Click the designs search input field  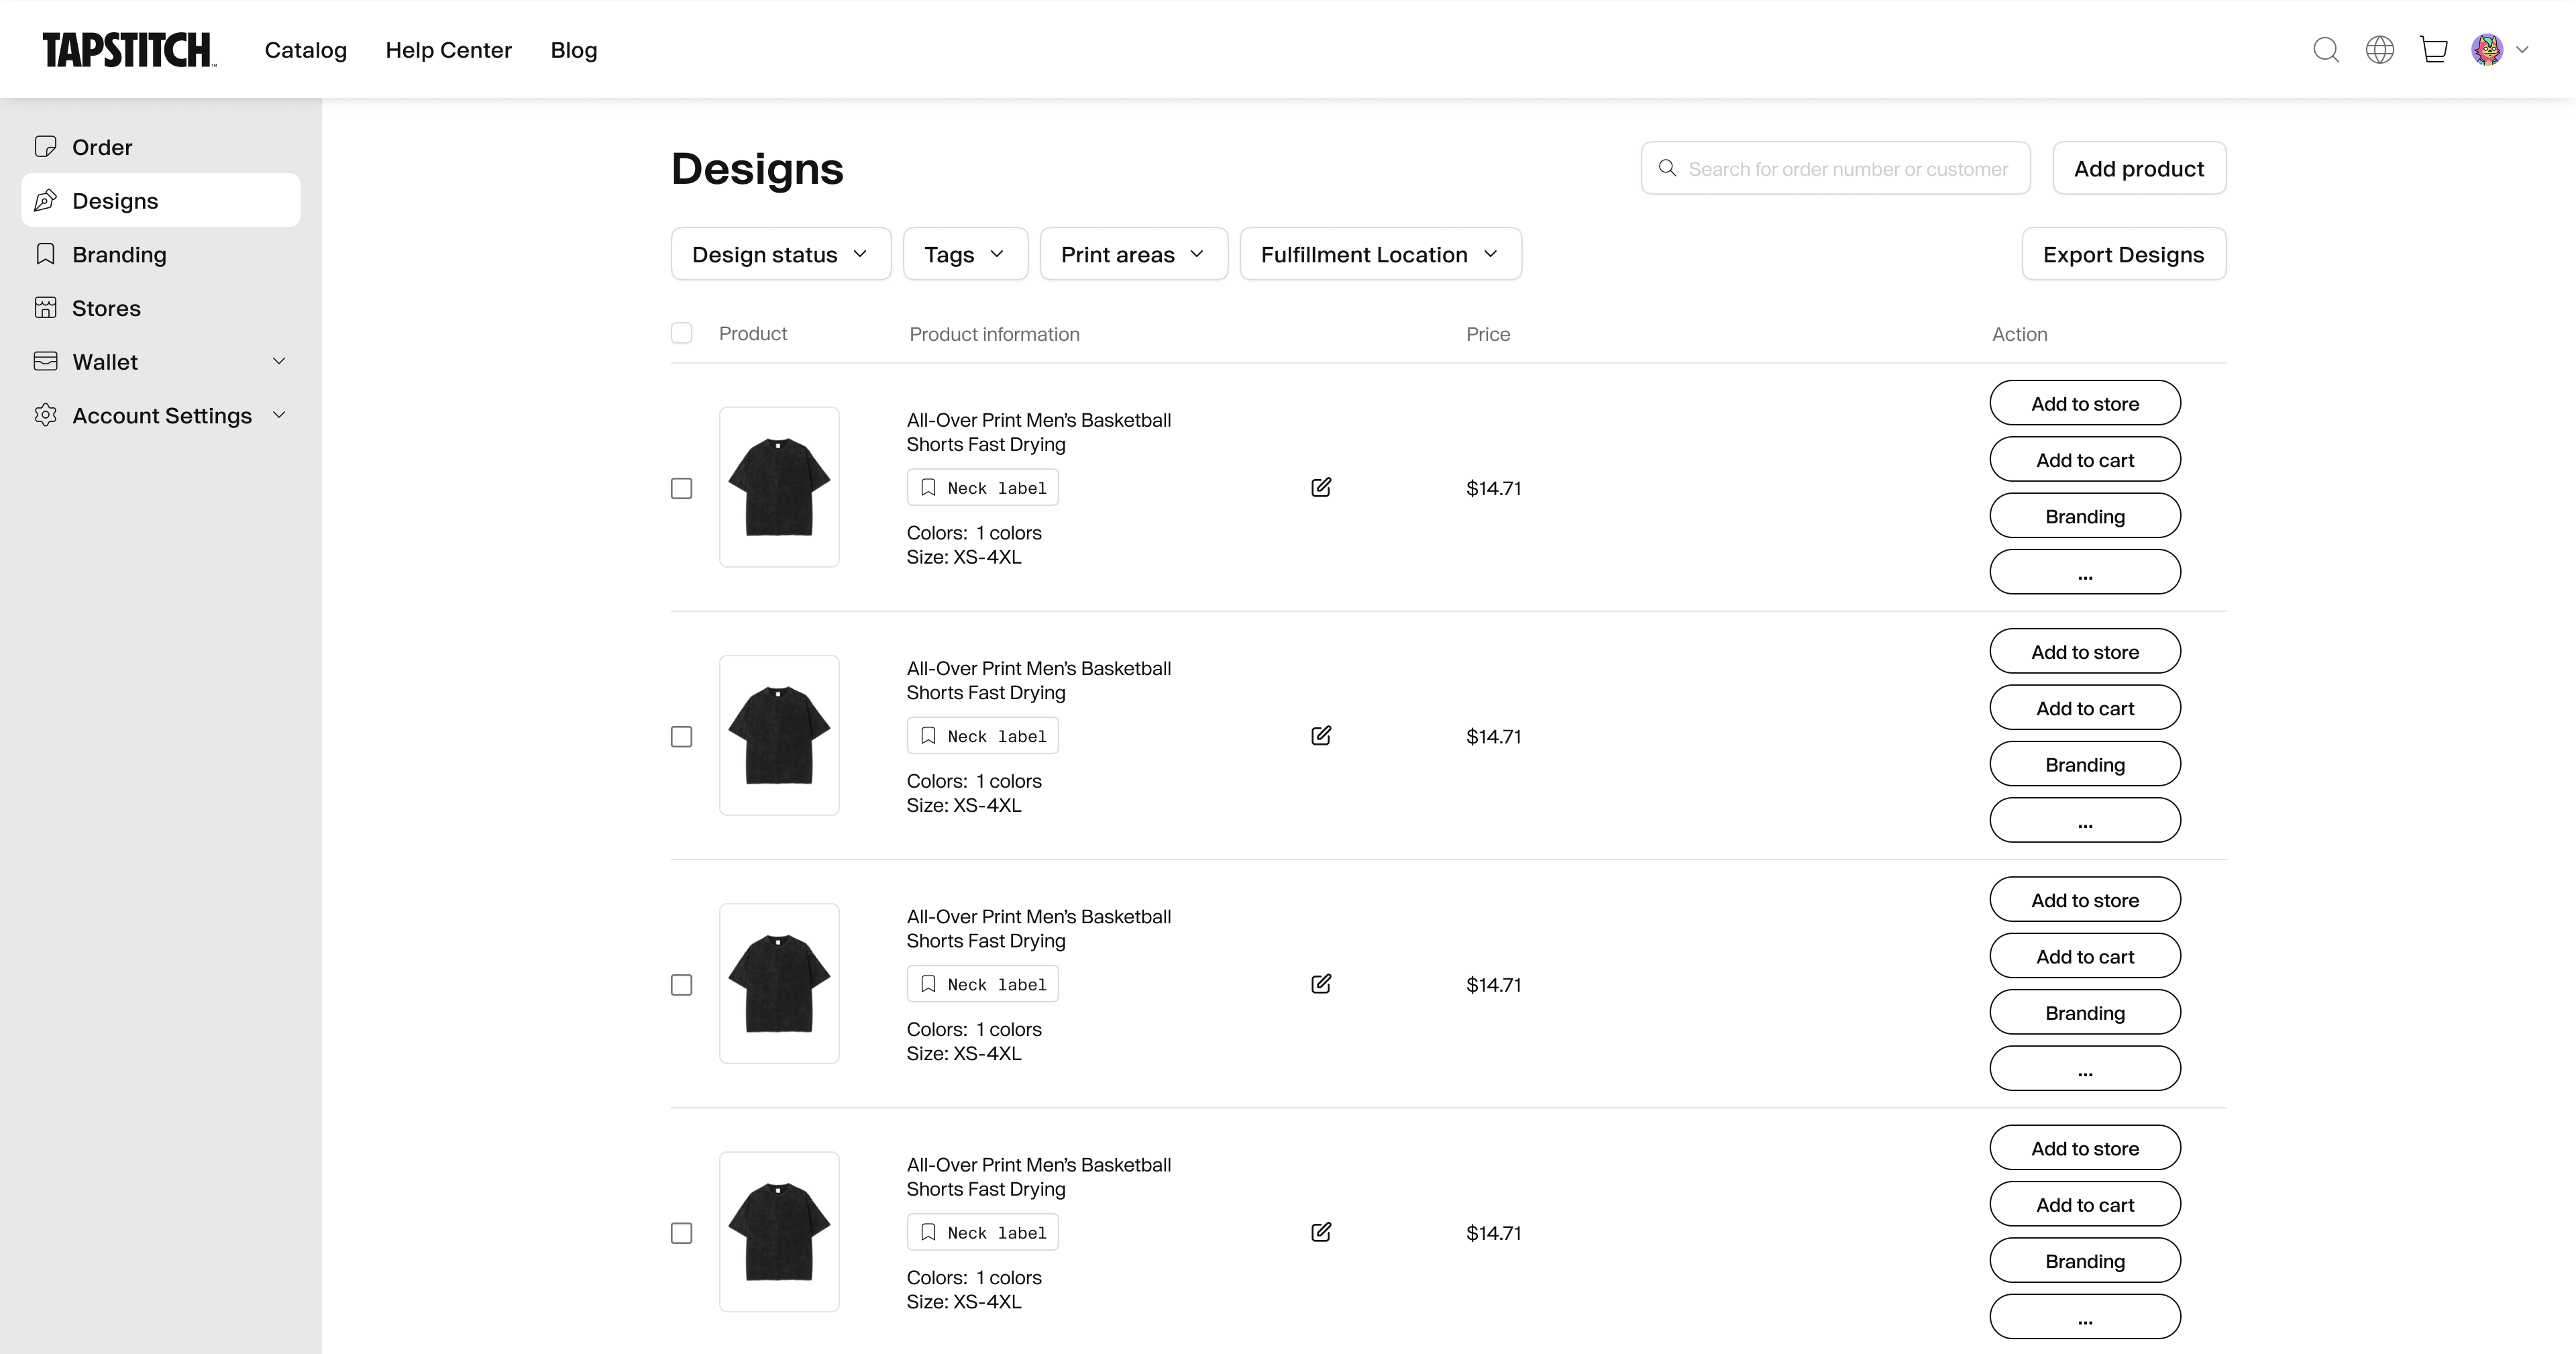tap(1846, 169)
